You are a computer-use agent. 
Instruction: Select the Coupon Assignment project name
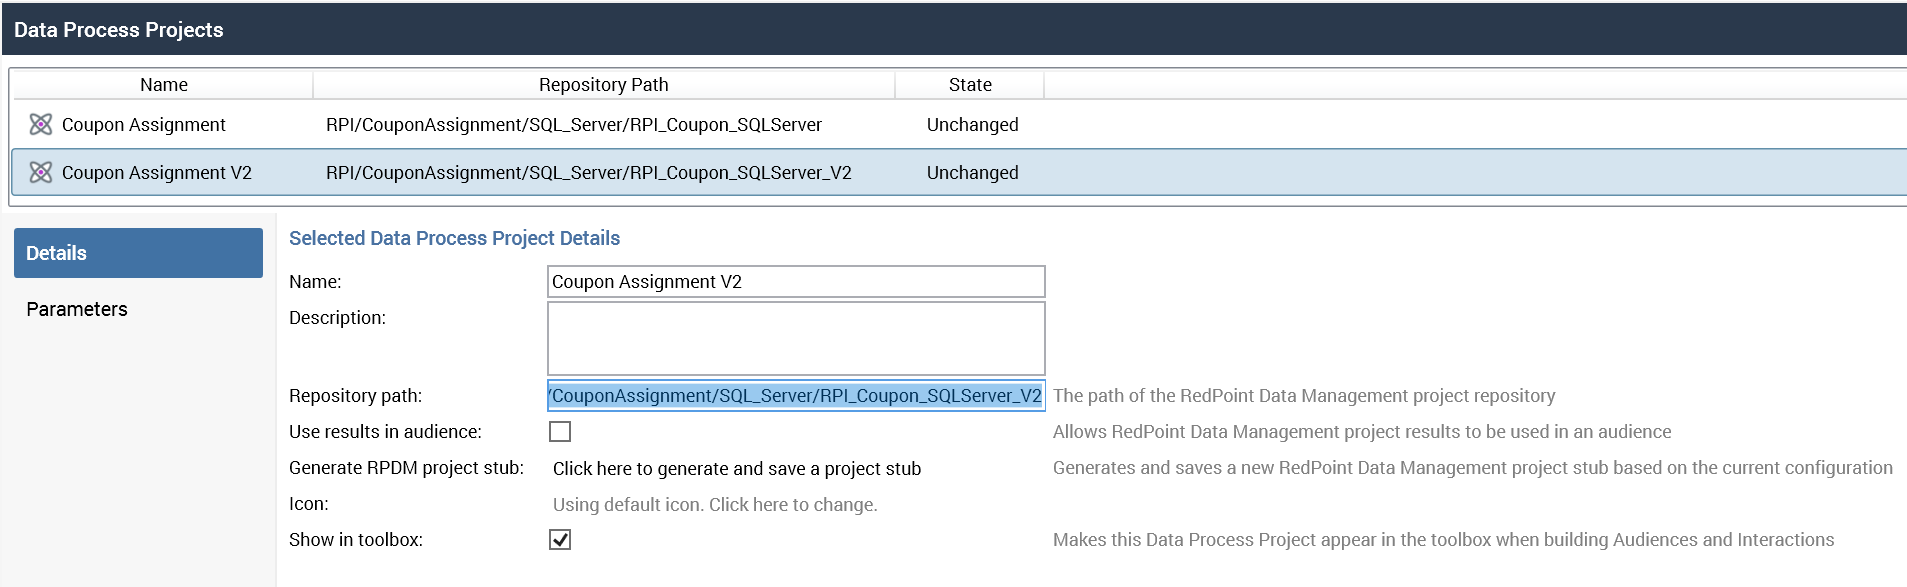144,124
